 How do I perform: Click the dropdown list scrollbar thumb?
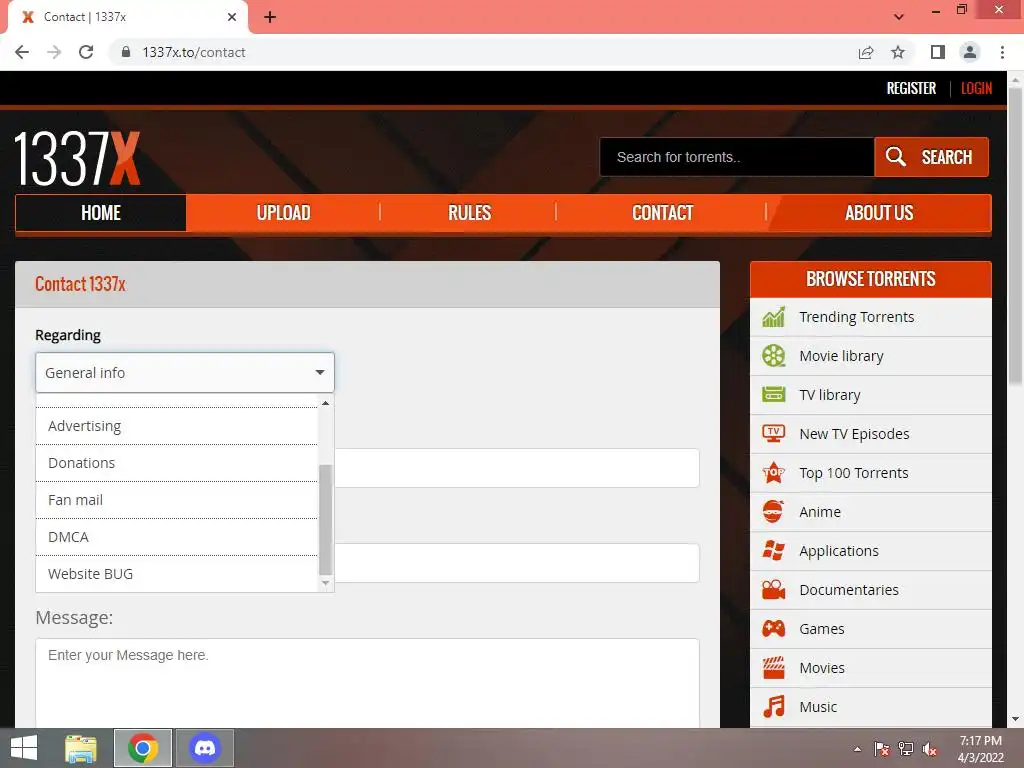[x=325, y=520]
